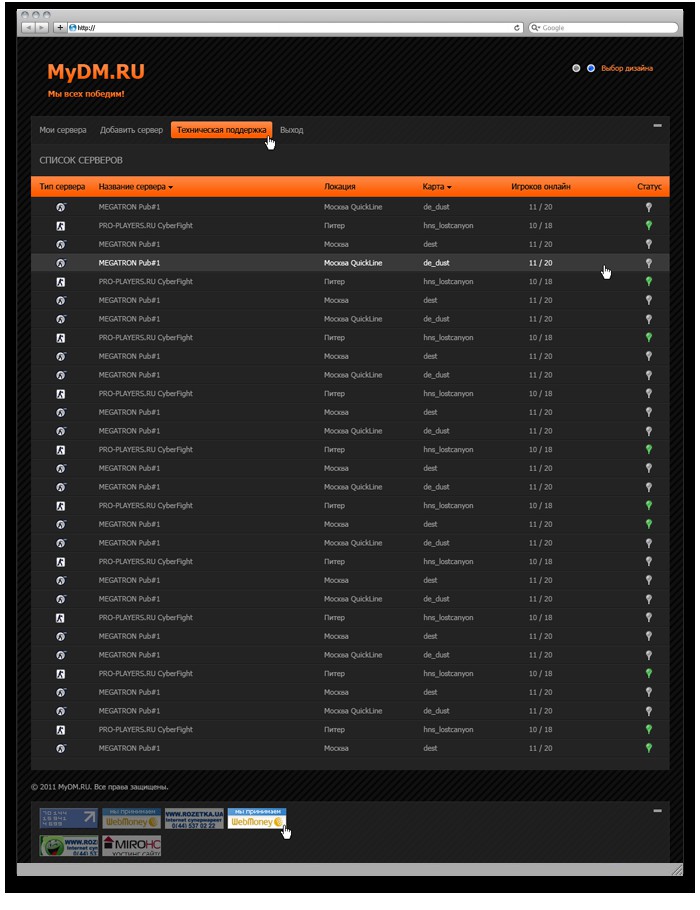Select the grey design theme radio button
This screenshot has width=700, height=910.
click(576, 69)
